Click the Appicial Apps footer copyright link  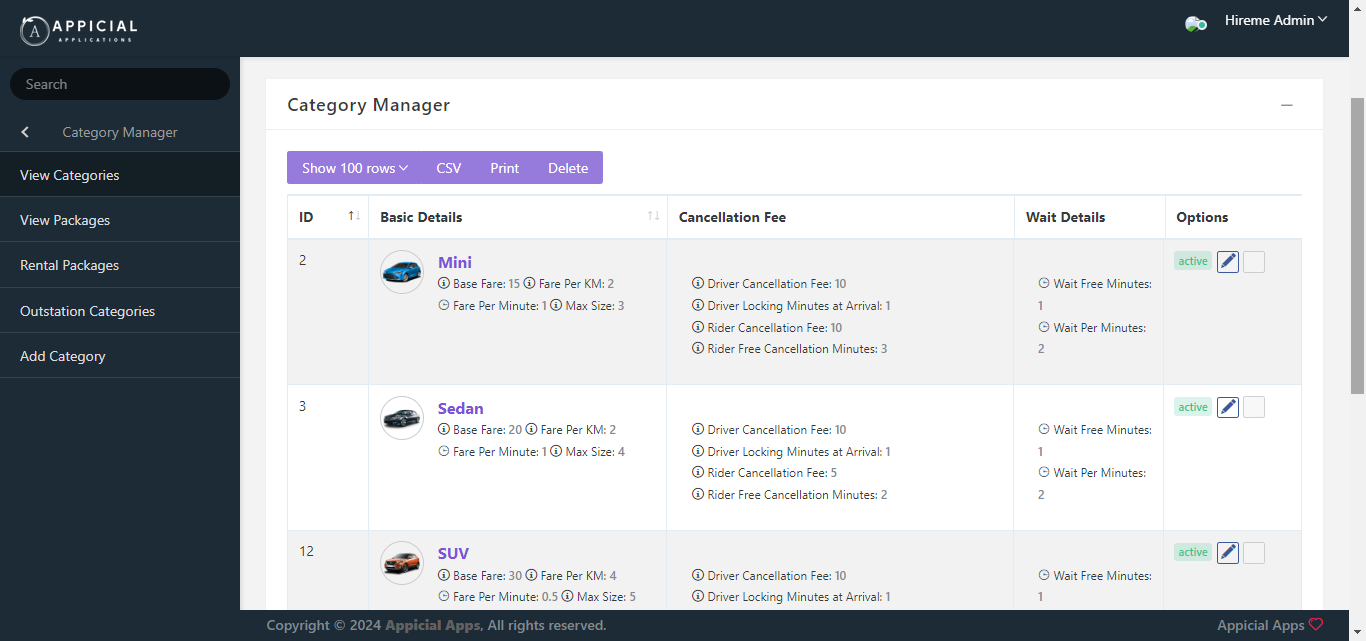pos(433,625)
